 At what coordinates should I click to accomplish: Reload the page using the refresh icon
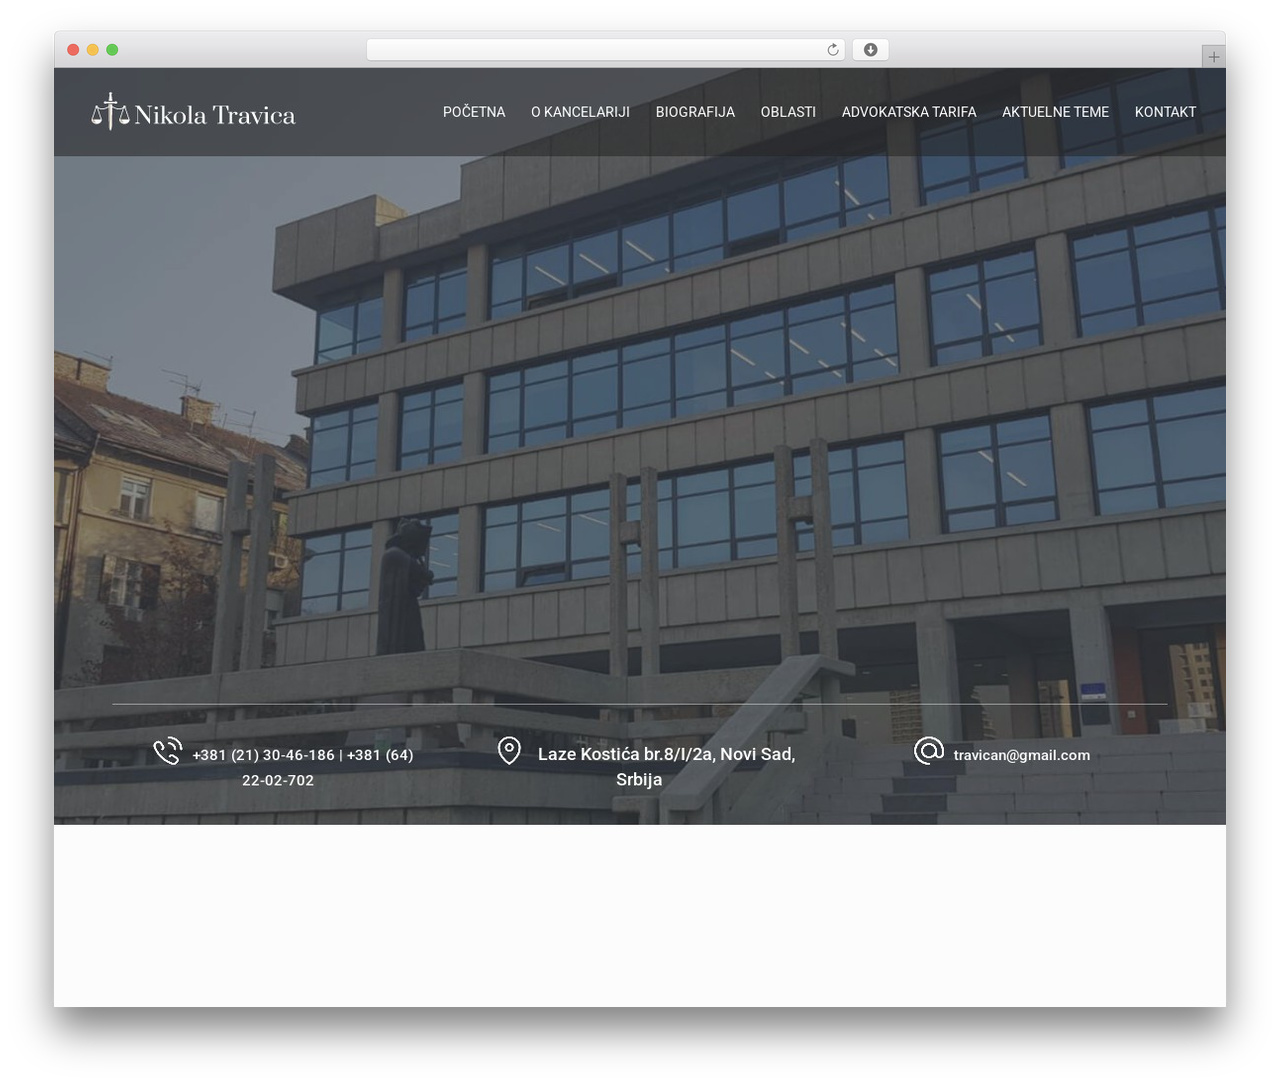point(832,50)
